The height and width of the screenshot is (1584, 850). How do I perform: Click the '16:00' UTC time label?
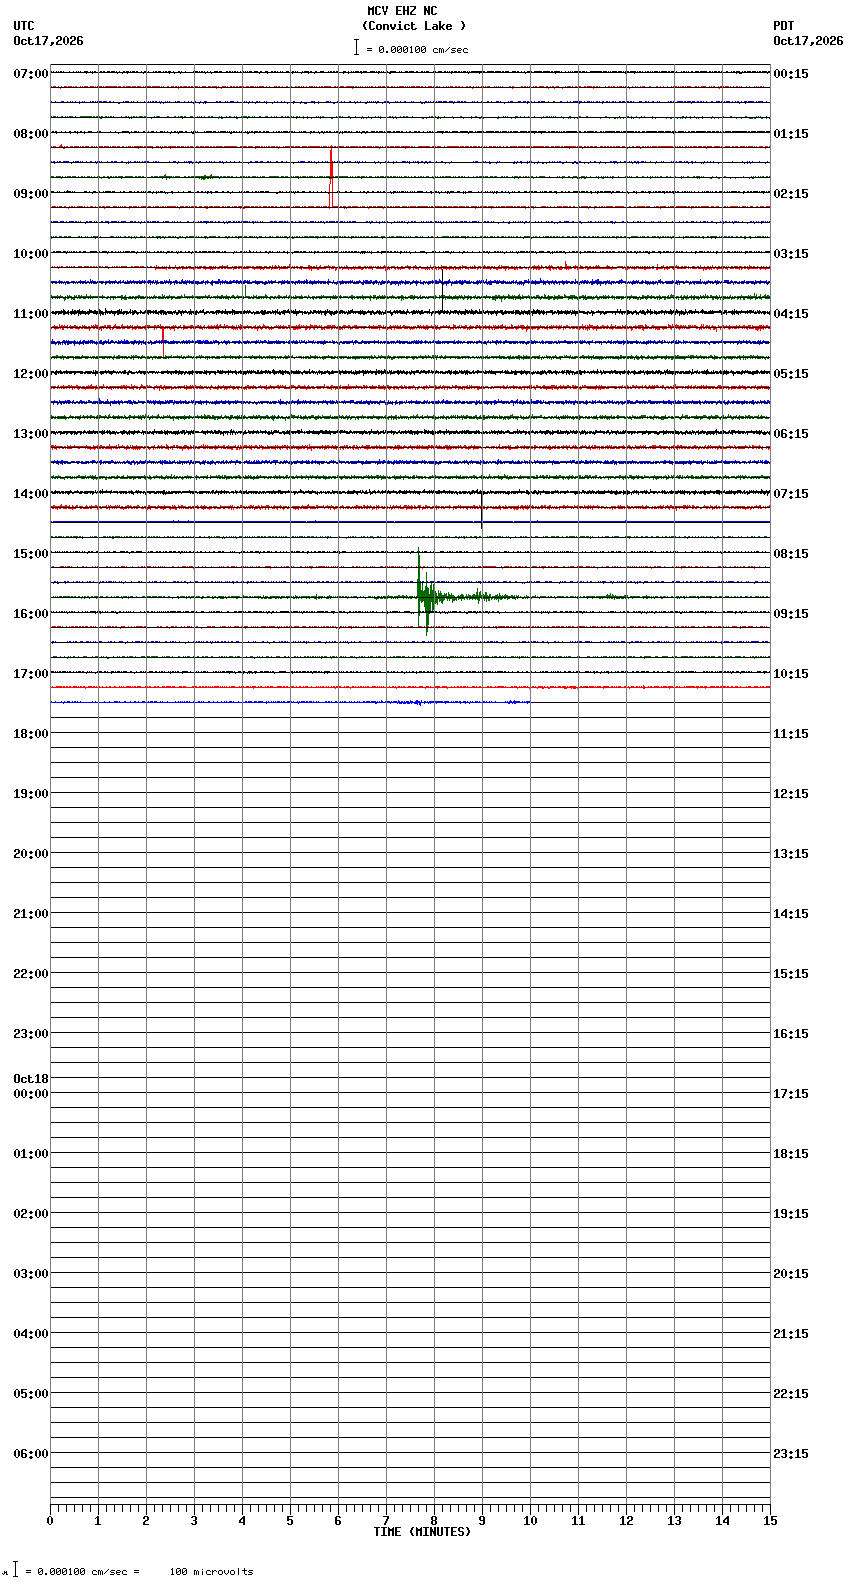coord(31,614)
